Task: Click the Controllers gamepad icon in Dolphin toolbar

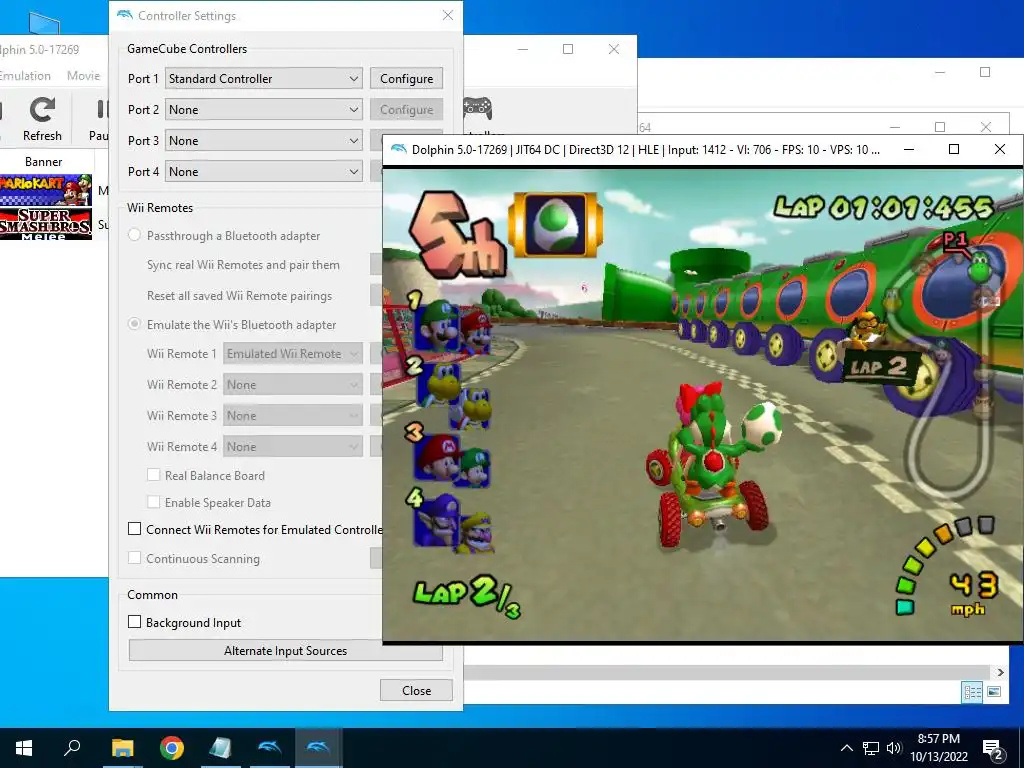Action: (477, 108)
